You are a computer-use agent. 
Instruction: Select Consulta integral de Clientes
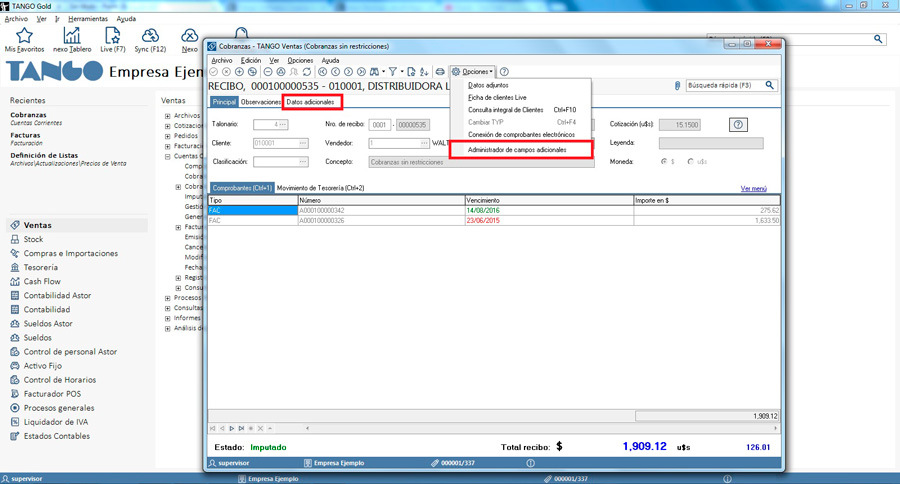tap(505, 110)
